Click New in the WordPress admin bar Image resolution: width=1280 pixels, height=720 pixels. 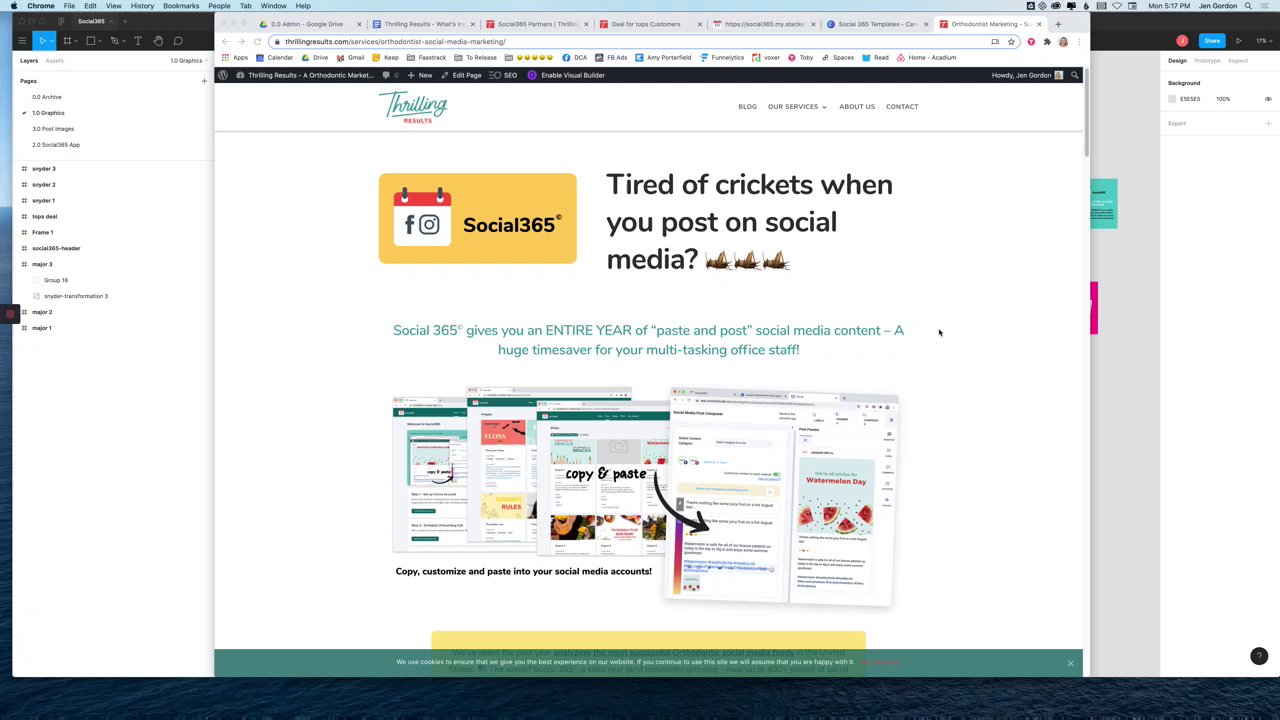pyautogui.click(x=420, y=75)
